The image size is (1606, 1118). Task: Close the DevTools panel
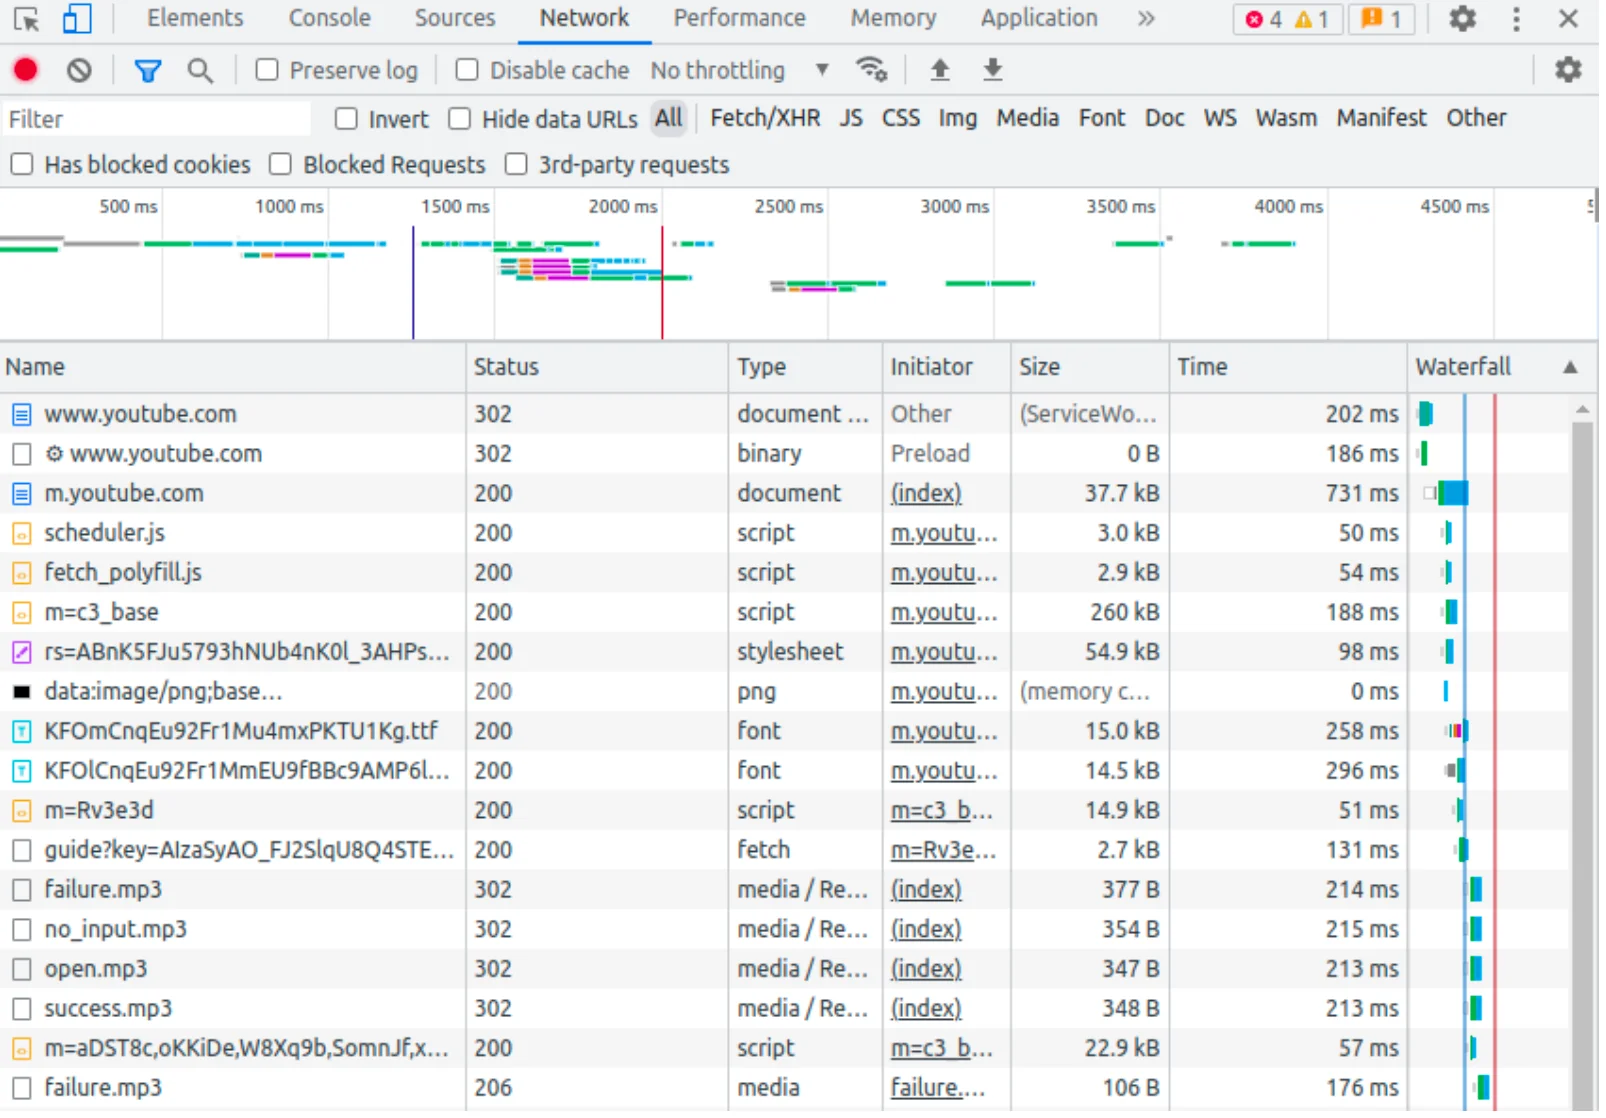click(1569, 19)
